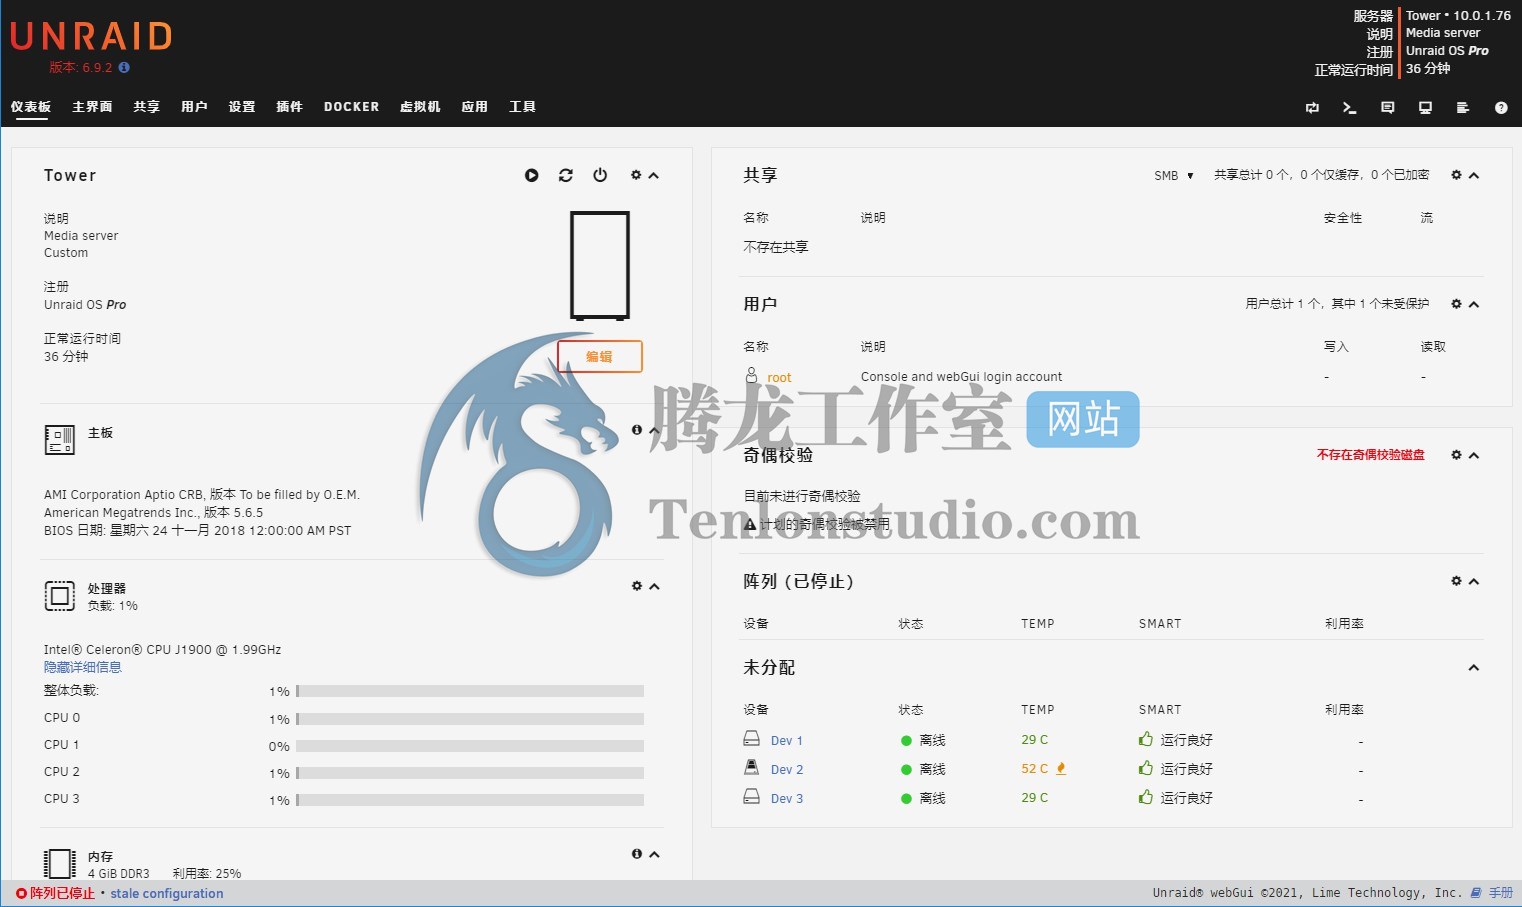Image resolution: width=1522 pixels, height=907 pixels.
Task: Click the play icon in Tower panel
Action: pos(532,176)
